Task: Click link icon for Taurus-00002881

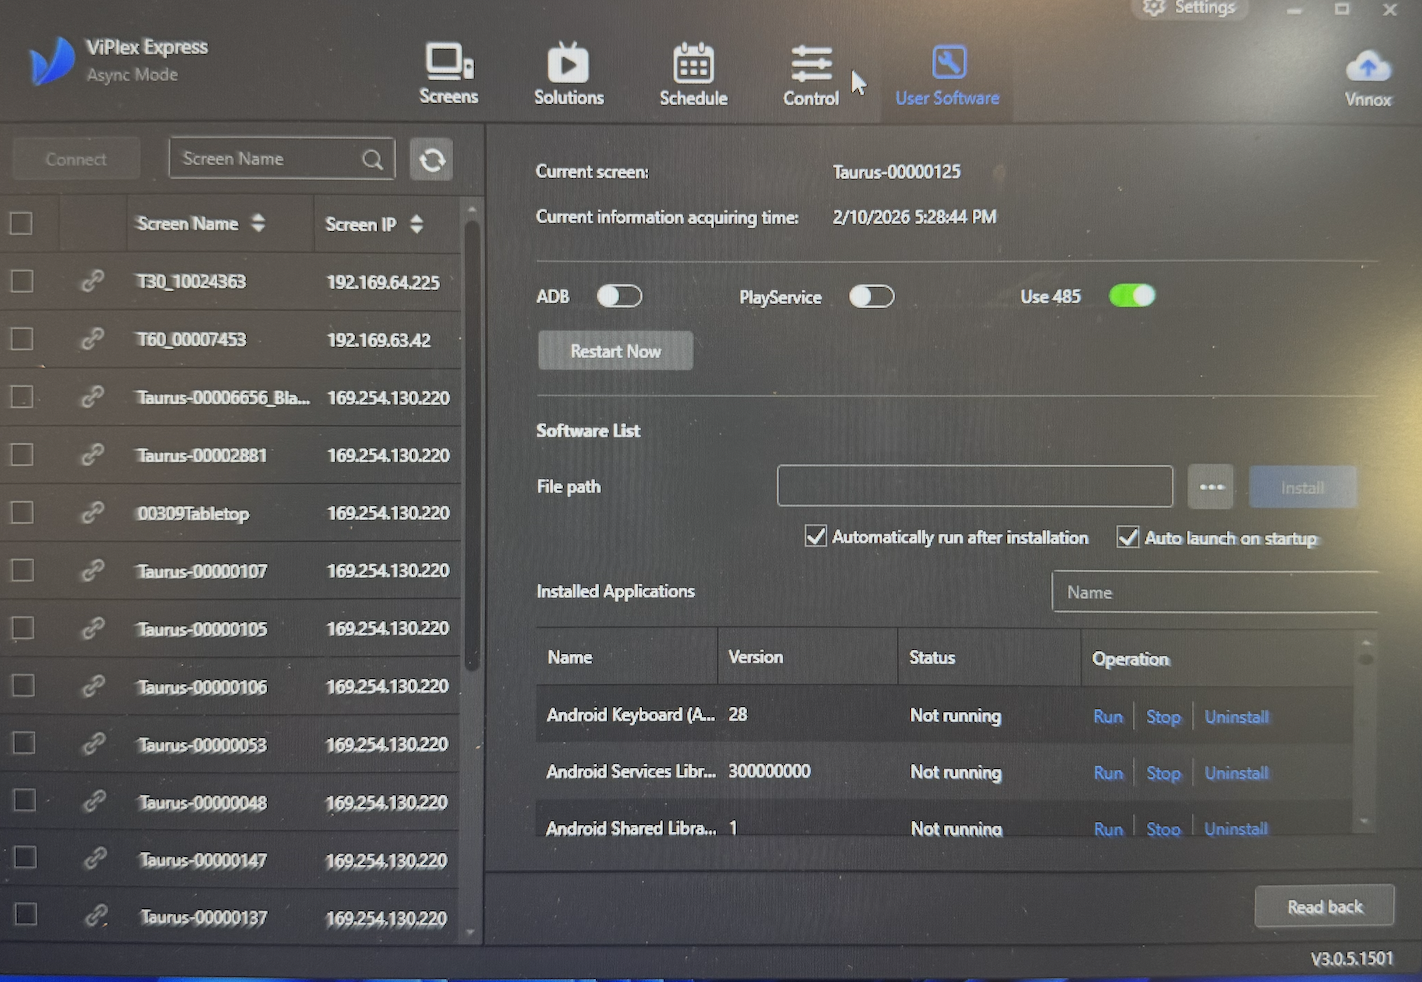Action: (92, 455)
